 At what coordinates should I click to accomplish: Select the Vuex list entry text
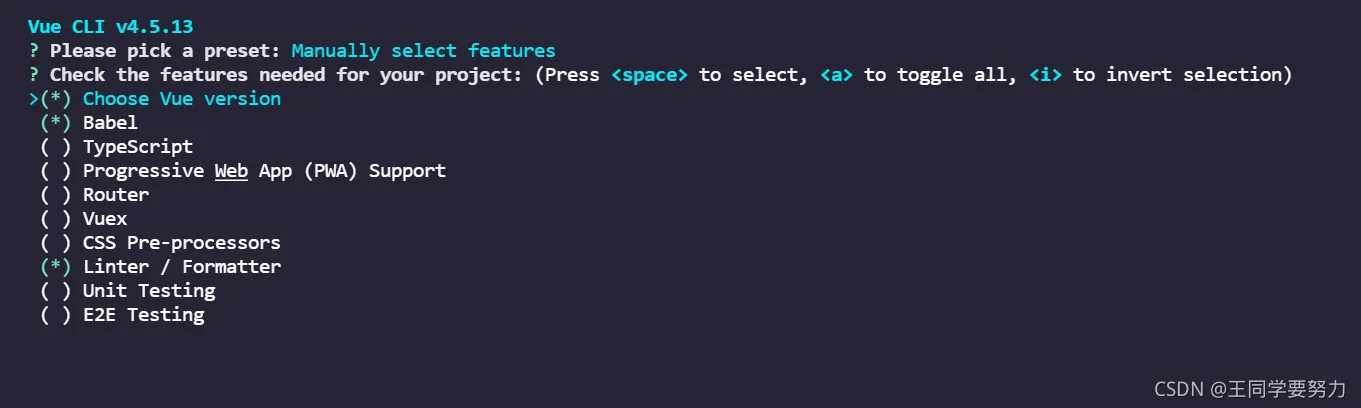pos(105,219)
